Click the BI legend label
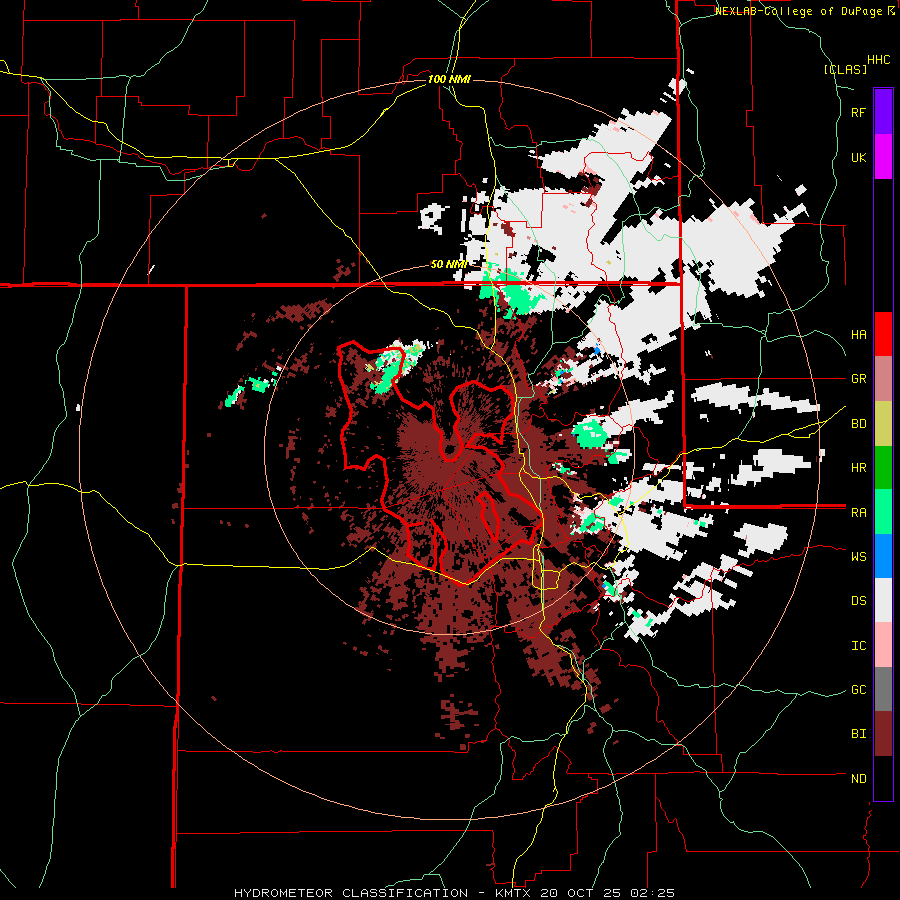This screenshot has width=900, height=900. tap(858, 734)
